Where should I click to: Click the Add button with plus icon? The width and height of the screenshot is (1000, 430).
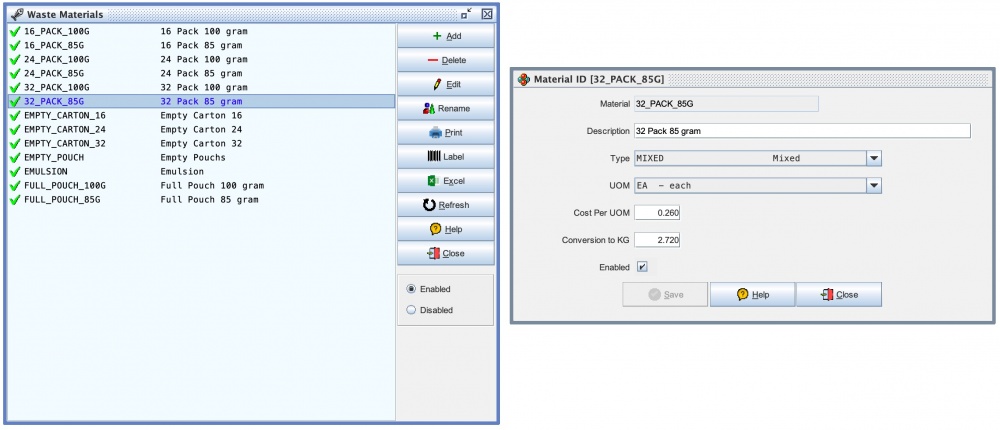(445, 36)
